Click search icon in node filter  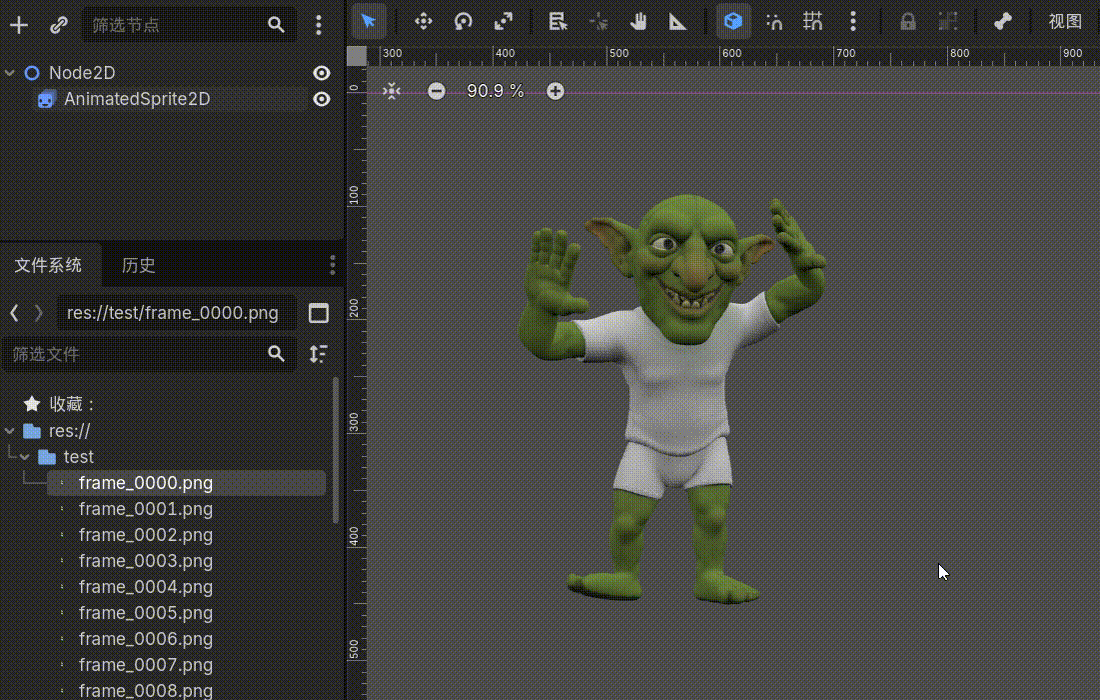coord(276,25)
